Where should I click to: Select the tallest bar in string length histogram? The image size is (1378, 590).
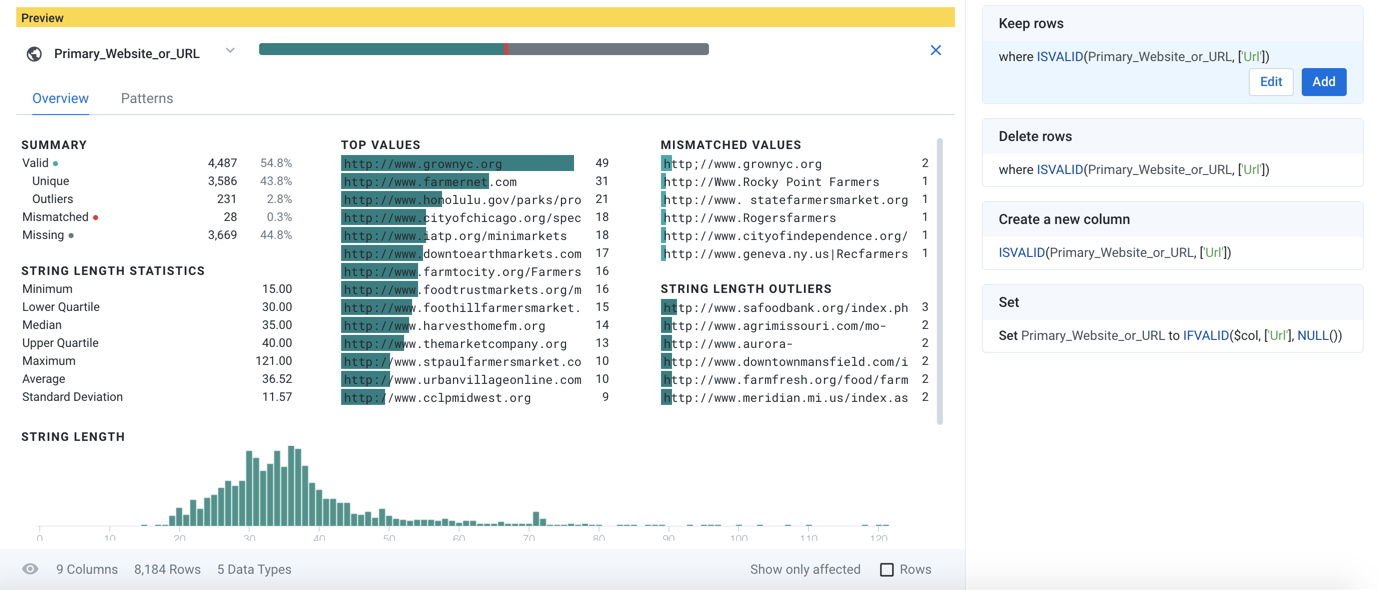291,486
